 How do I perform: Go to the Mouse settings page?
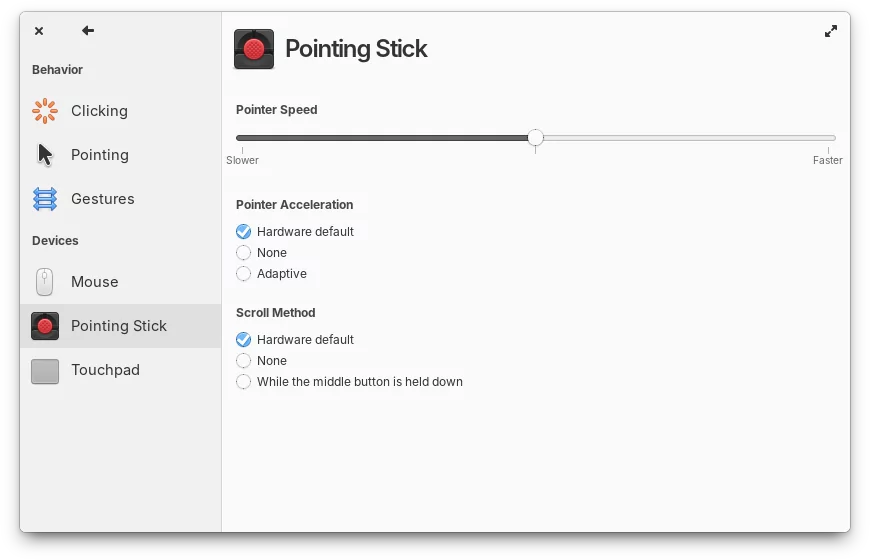(x=95, y=282)
